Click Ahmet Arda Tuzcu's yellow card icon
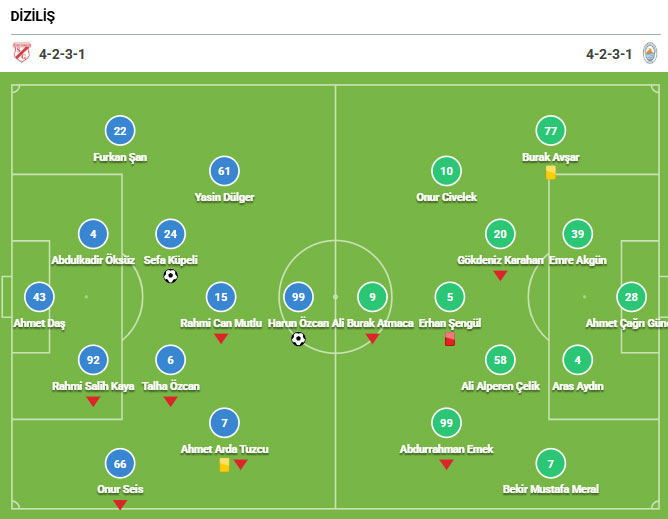 coord(224,465)
